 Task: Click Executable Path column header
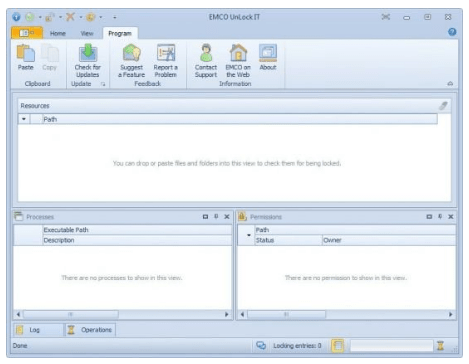[x=137, y=230]
